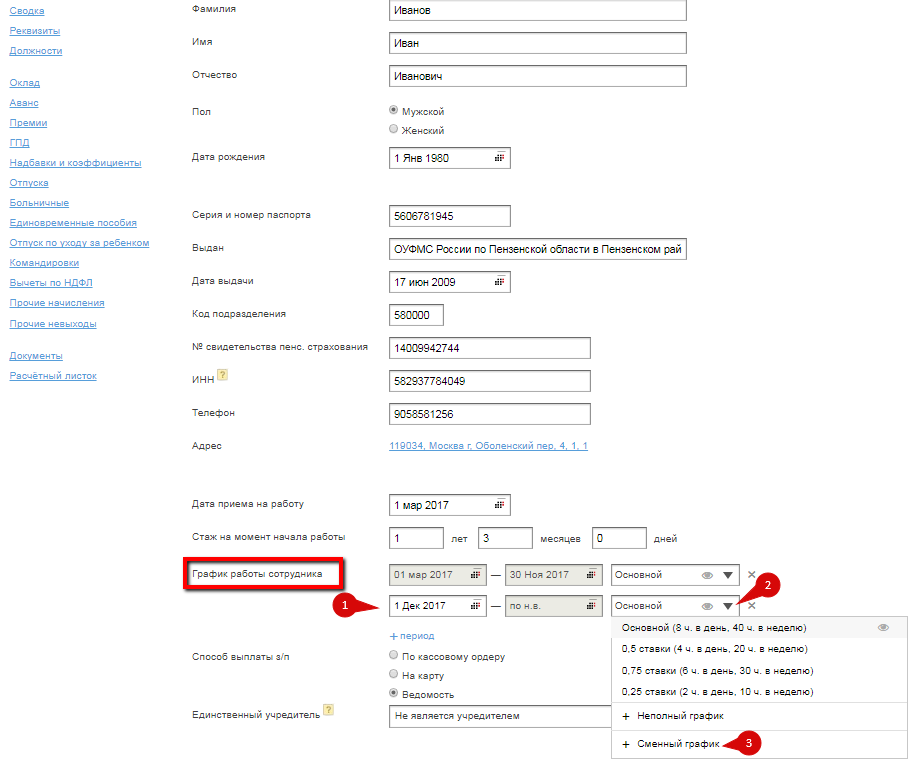Click help question mark next to ИНН

point(222,375)
